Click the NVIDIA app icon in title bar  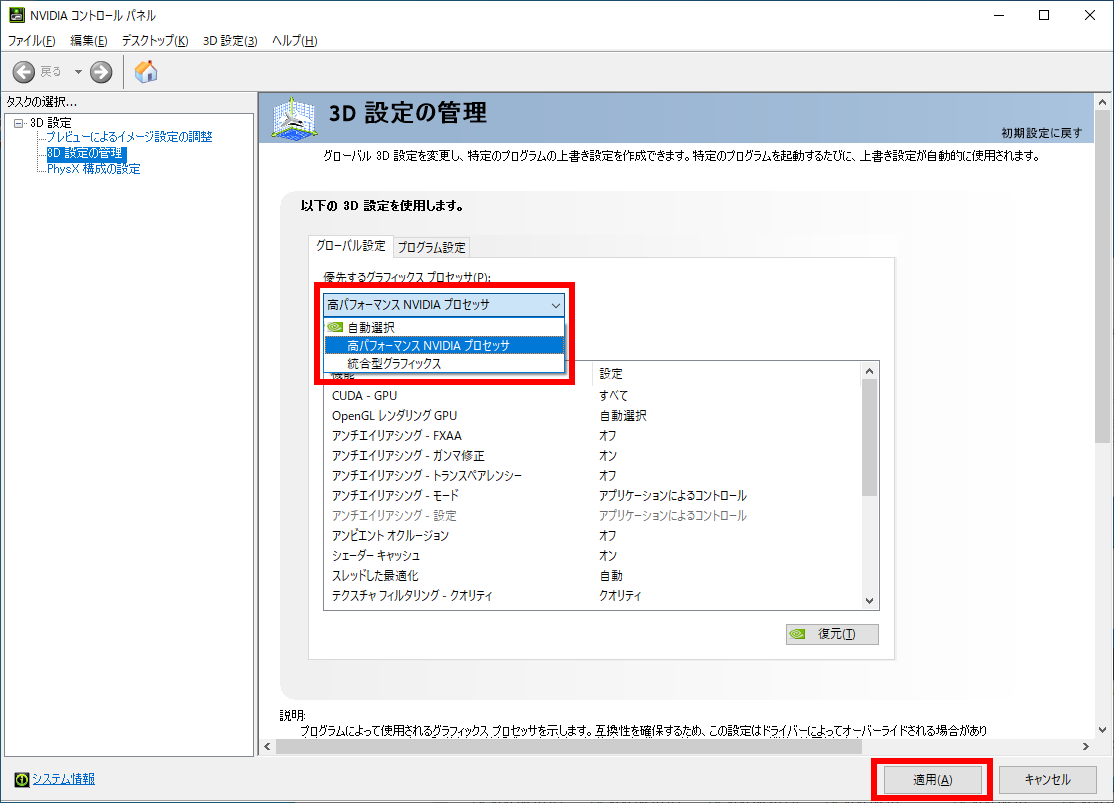(16, 14)
